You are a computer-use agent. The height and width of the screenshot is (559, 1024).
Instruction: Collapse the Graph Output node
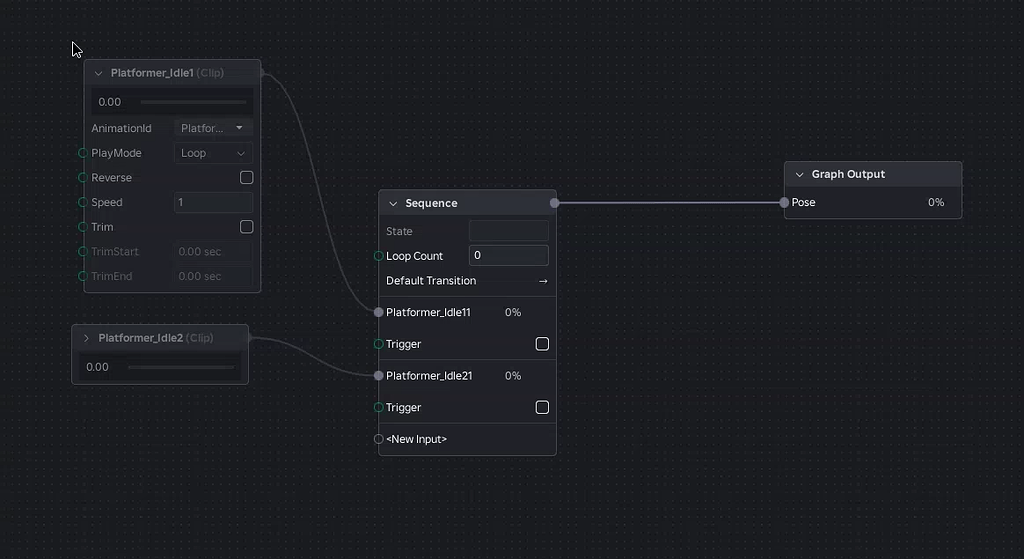coord(799,175)
